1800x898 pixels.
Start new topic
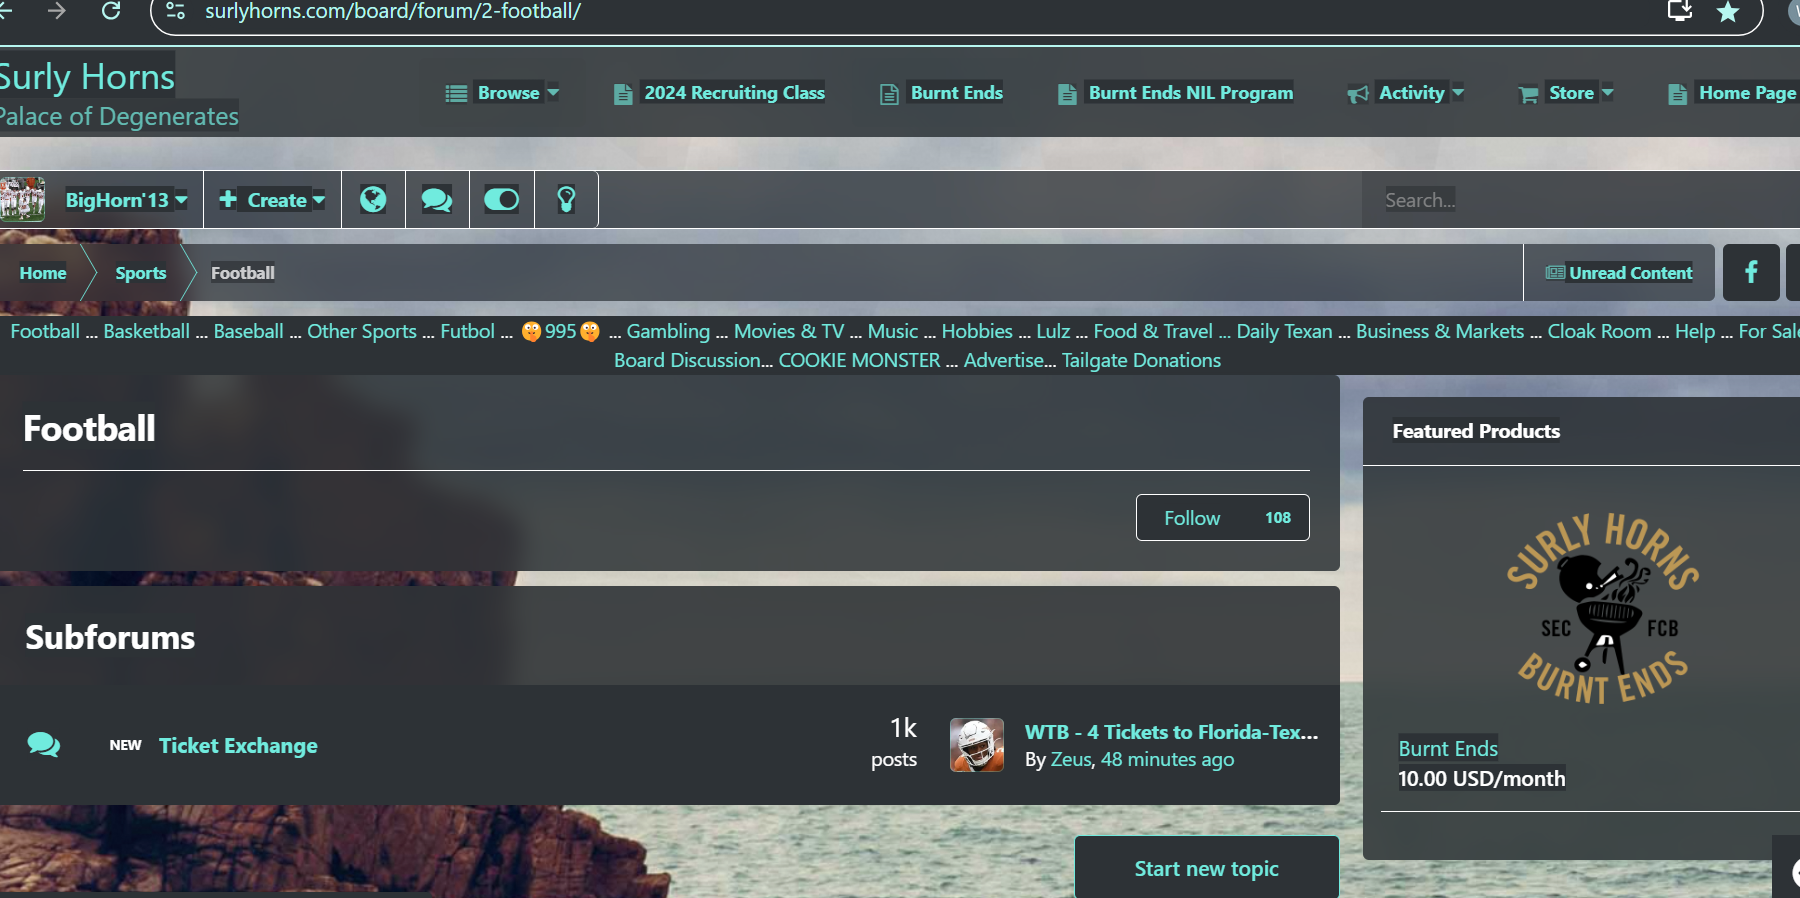pos(1207,868)
